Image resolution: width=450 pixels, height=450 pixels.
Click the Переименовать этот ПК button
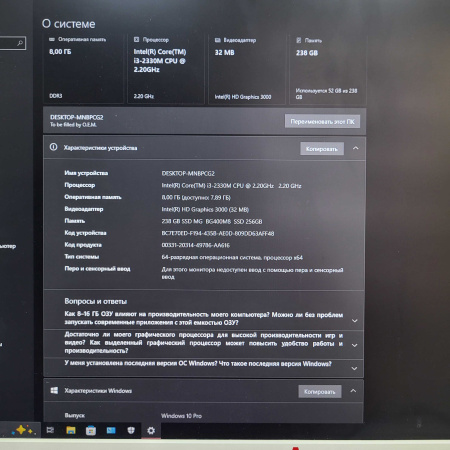click(322, 121)
